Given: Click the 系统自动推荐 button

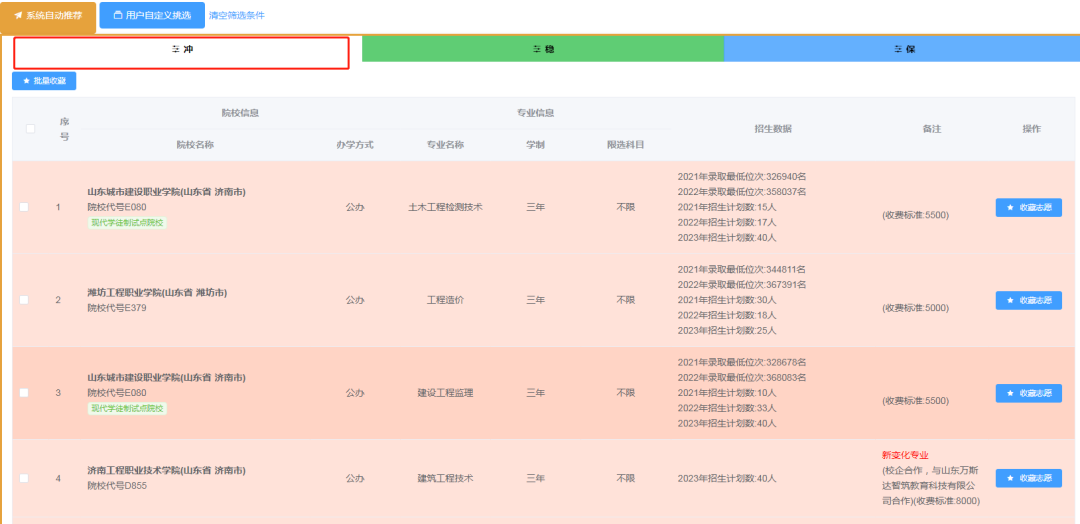Looking at the screenshot, I should click(48, 16).
